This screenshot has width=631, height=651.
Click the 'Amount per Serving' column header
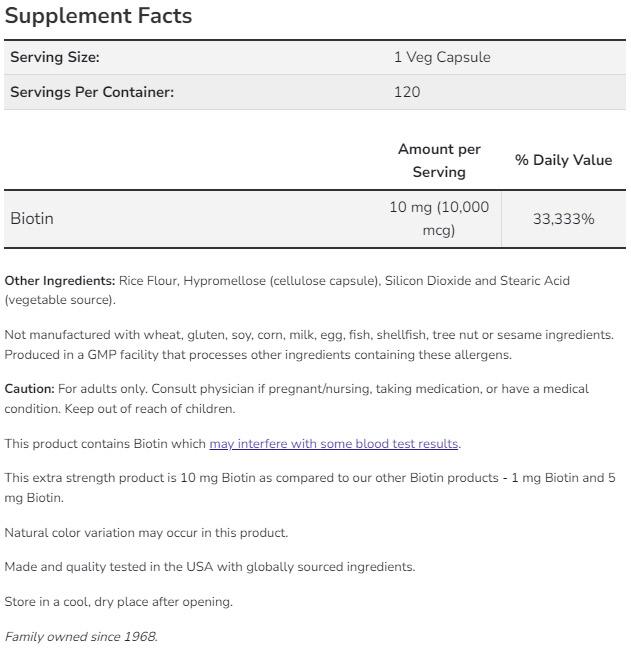(x=439, y=161)
